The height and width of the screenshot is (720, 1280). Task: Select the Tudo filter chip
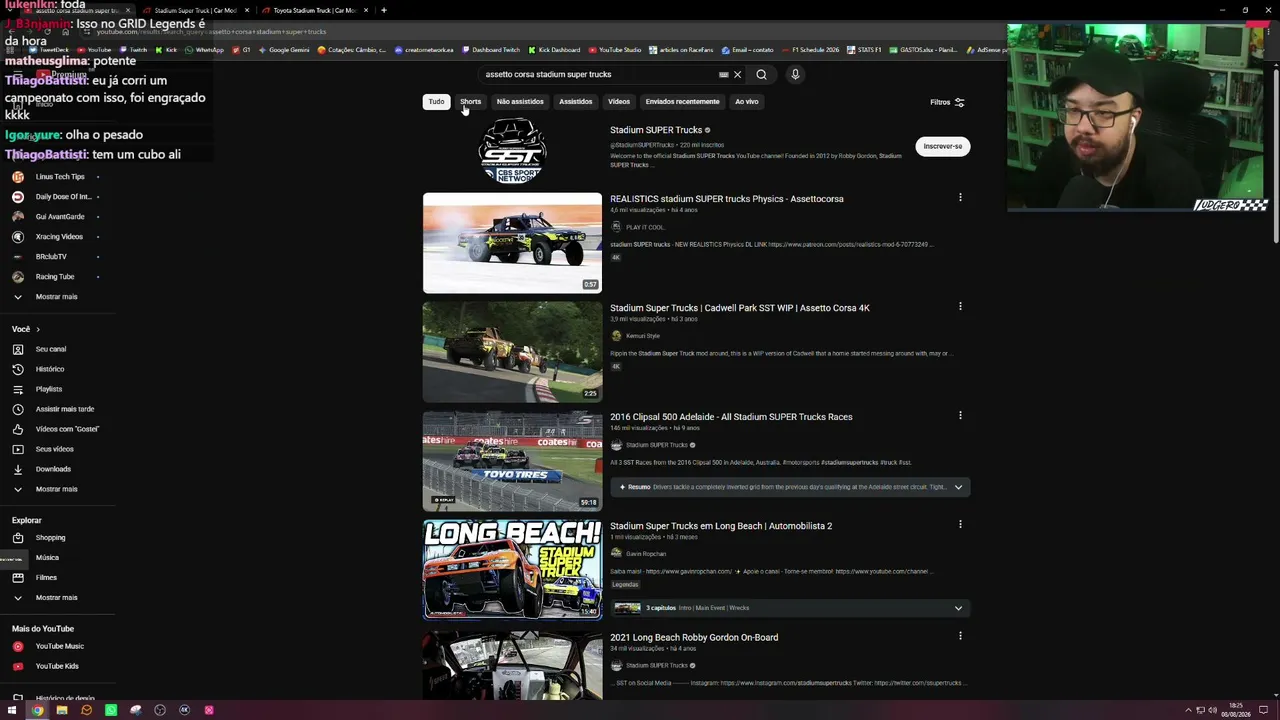436,101
